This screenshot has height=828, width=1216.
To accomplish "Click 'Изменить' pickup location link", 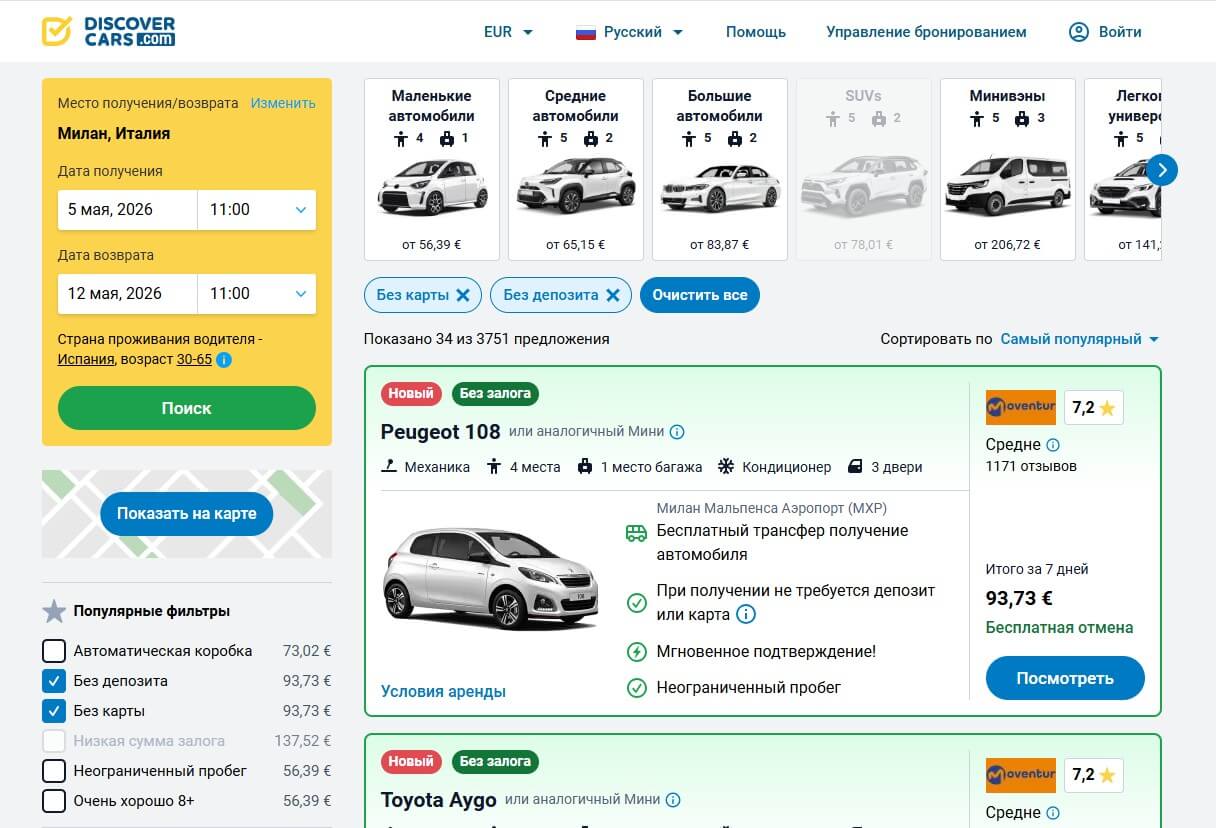I will [x=283, y=103].
